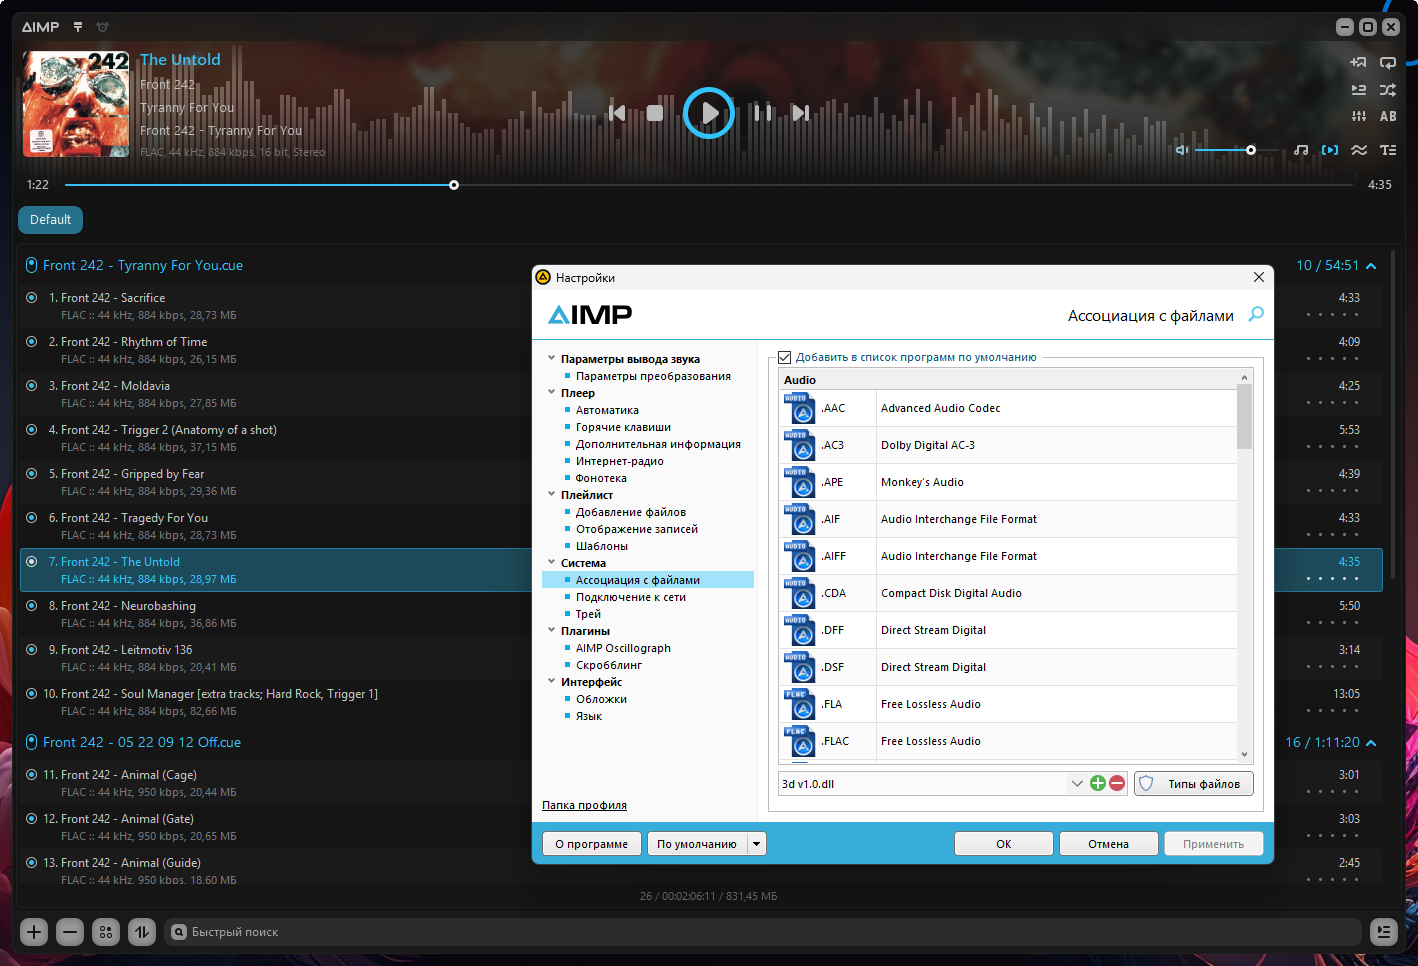Open the 3d v1.0.dll combo box
This screenshot has width=1418, height=966.
[x=932, y=784]
